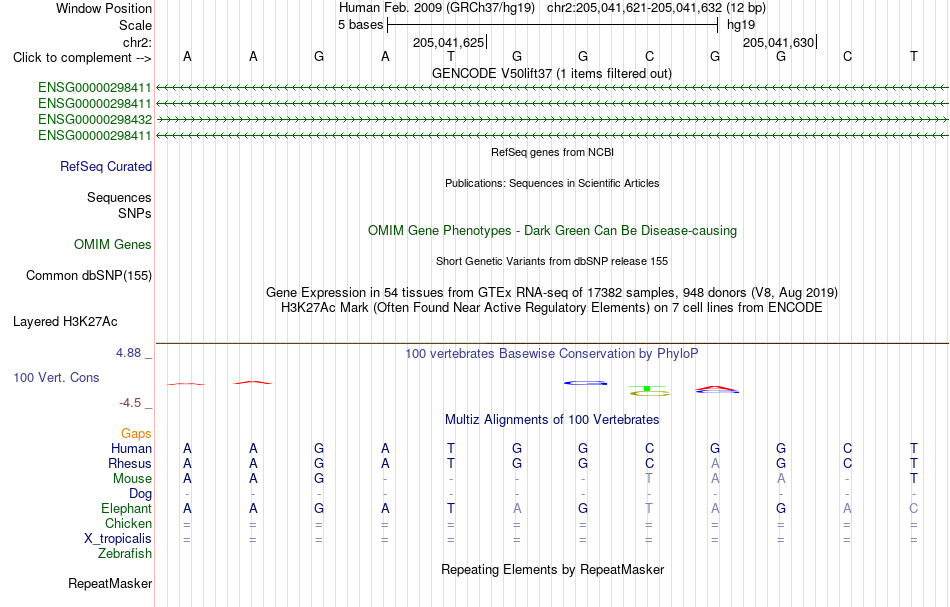
Task: Click the Sequences track label
Action: coord(119,197)
